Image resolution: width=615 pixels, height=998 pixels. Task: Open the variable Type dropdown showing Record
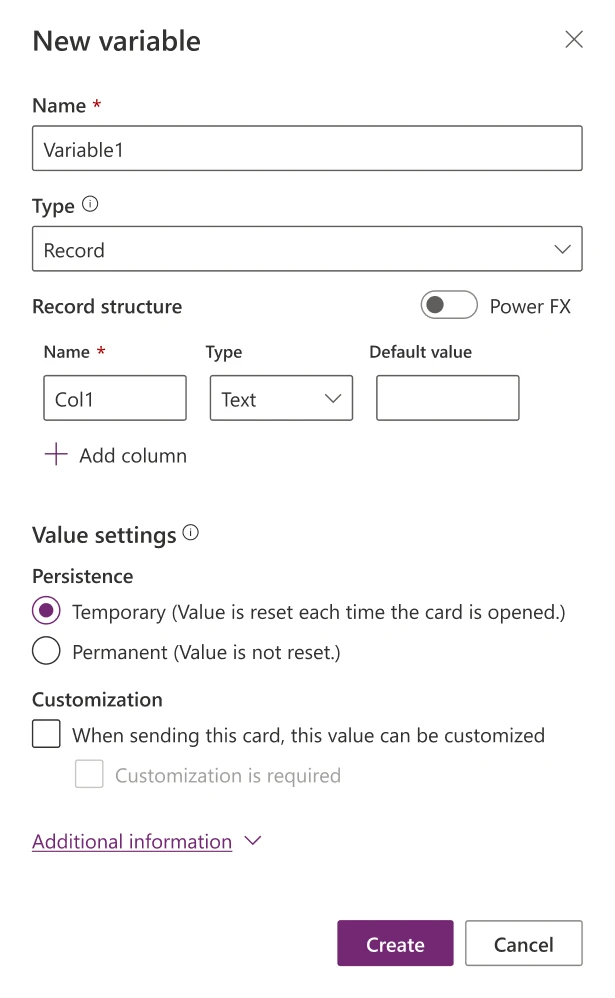pos(307,248)
